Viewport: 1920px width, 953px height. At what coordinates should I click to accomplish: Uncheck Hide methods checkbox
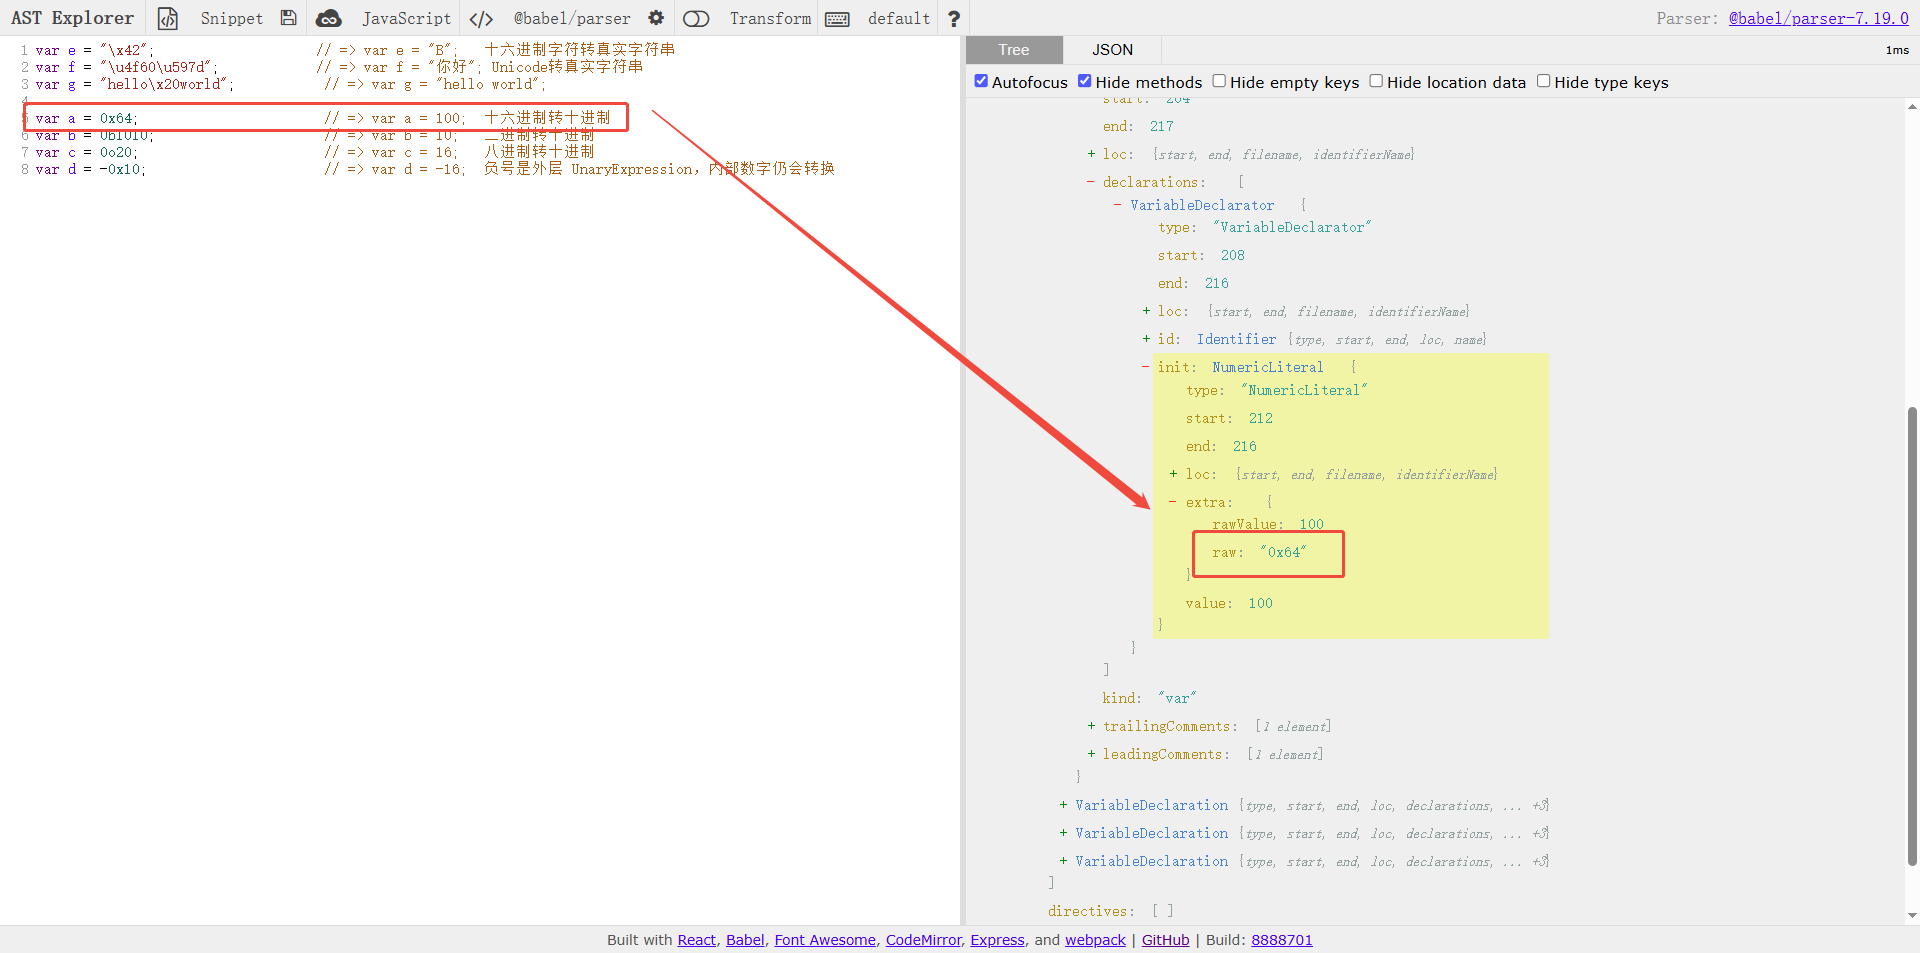(x=1085, y=81)
